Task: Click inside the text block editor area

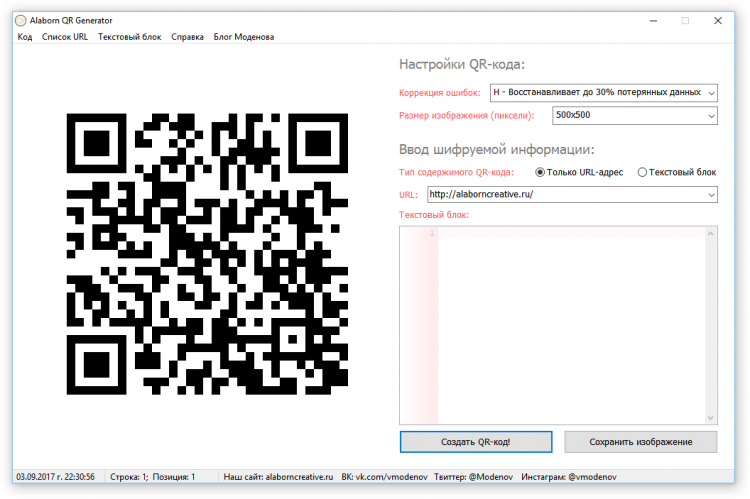Action: [x=571, y=325]
